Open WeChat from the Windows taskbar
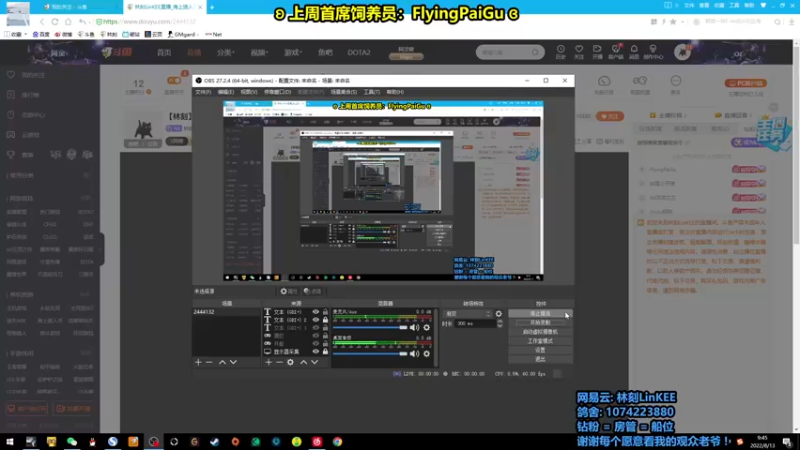 pyautogui.click(x=72, y=442)
